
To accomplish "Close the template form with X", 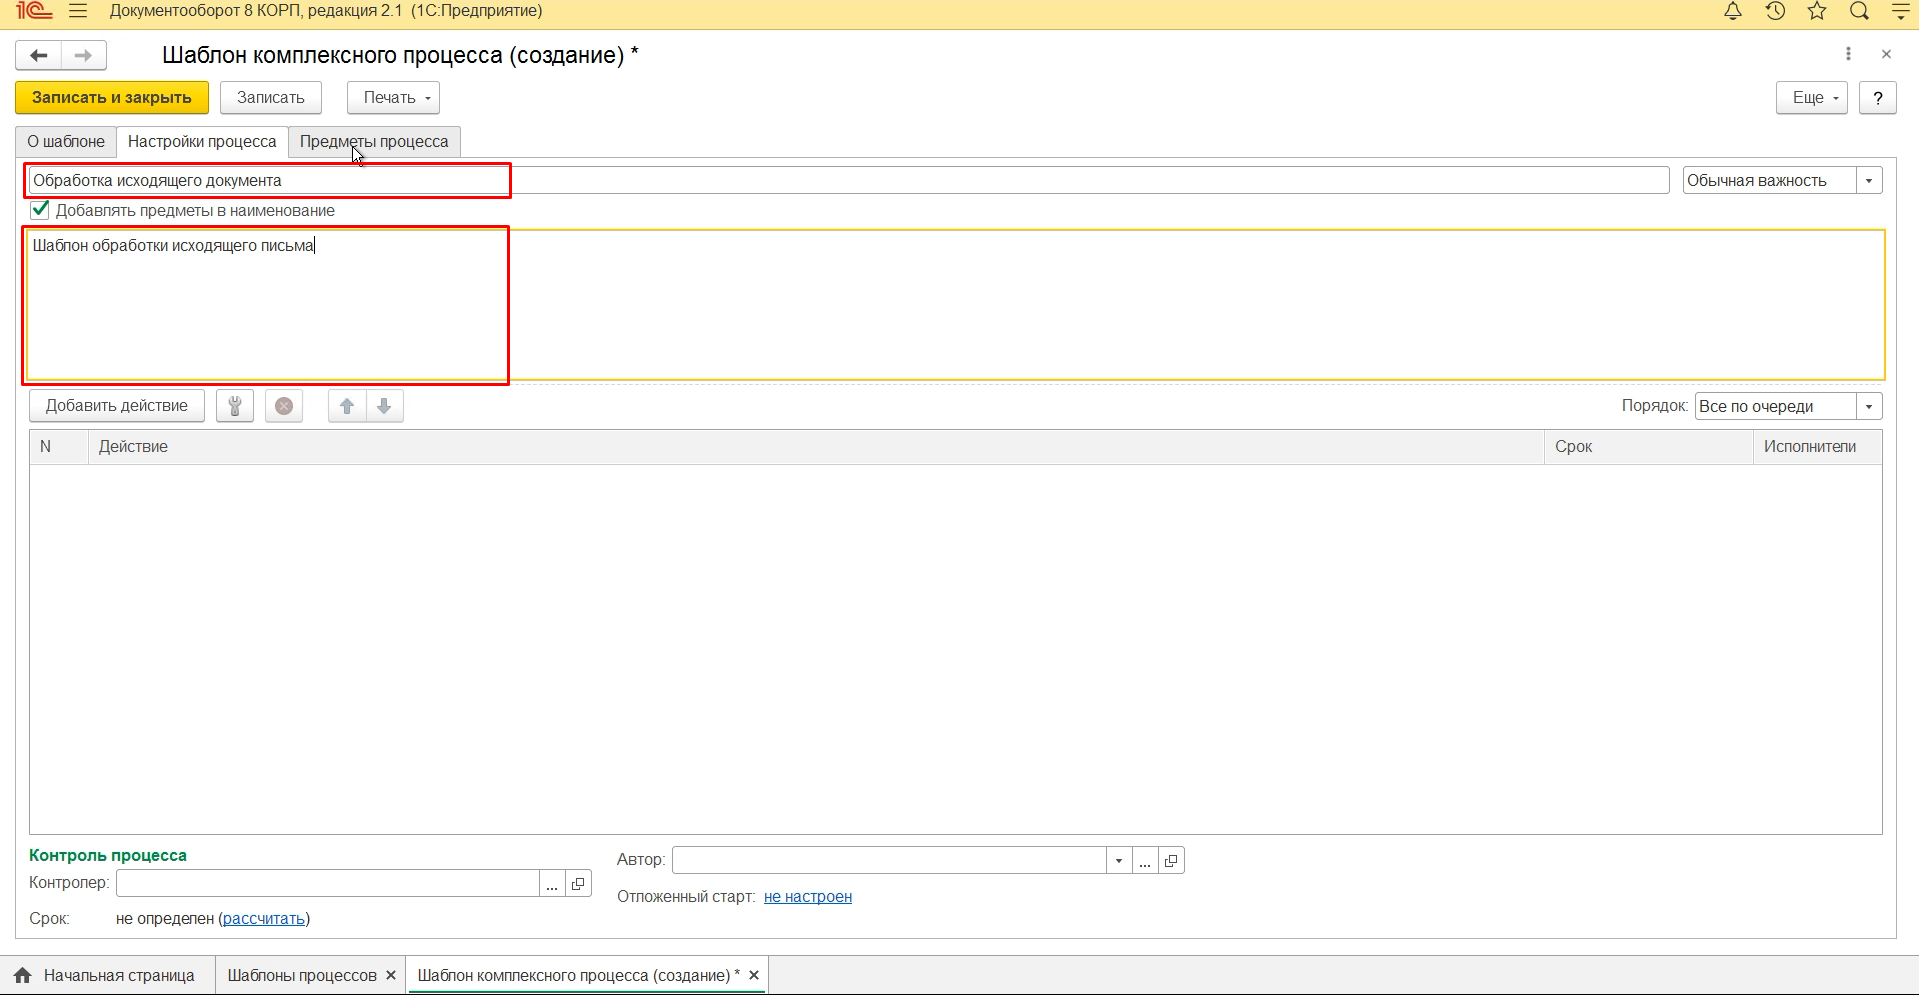I will (x=1886, y=54).
